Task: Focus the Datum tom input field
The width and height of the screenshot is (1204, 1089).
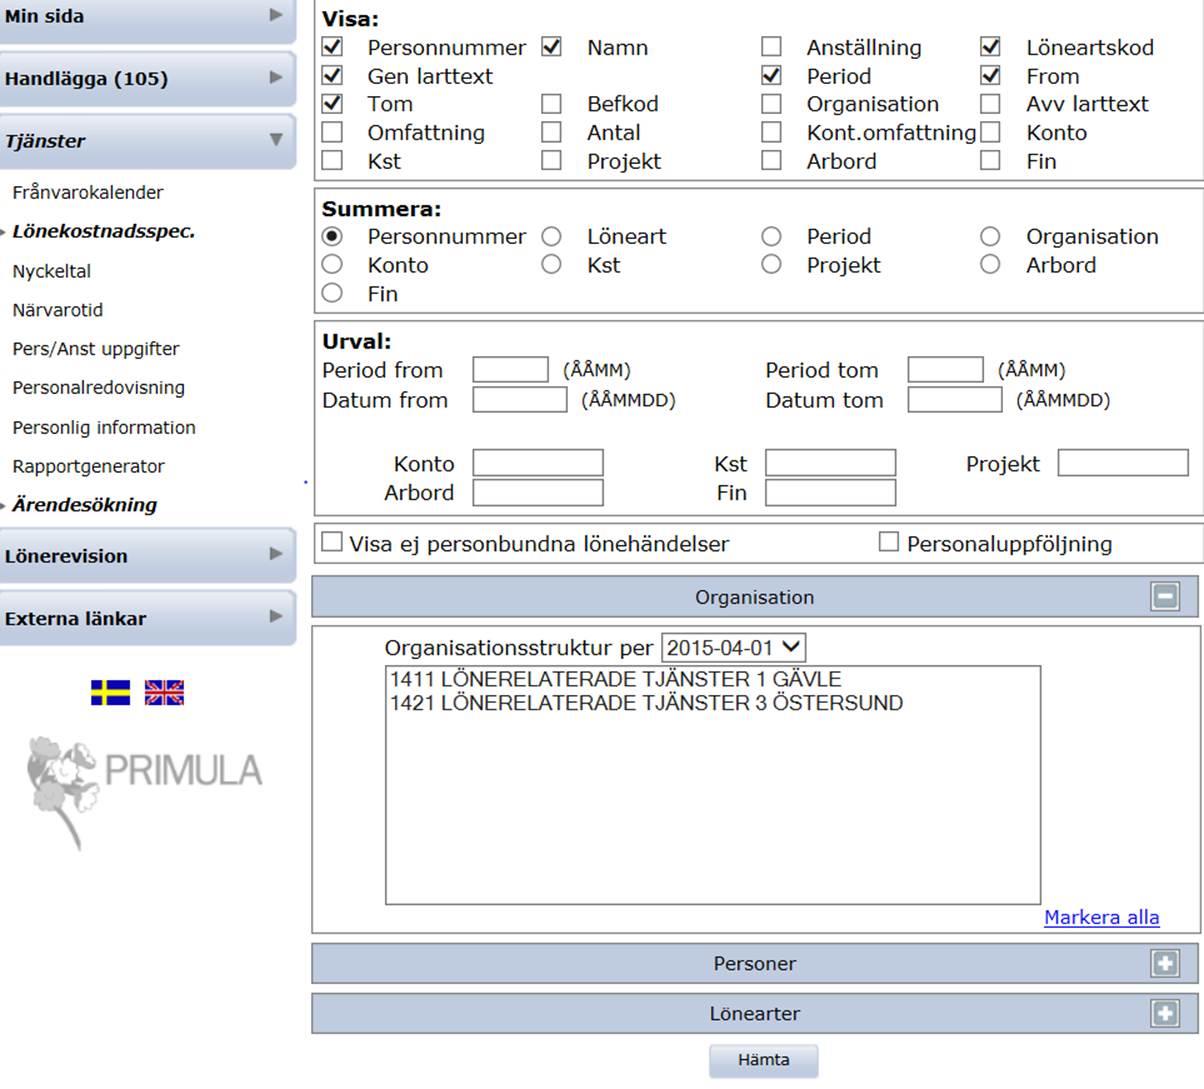Action: coord(955,400)
